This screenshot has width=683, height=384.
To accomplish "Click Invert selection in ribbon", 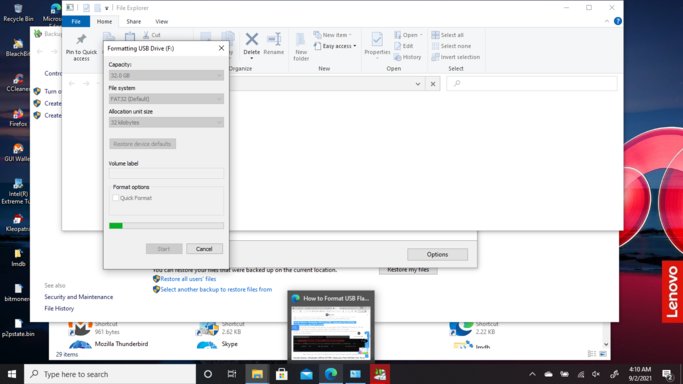I will 455,57.
